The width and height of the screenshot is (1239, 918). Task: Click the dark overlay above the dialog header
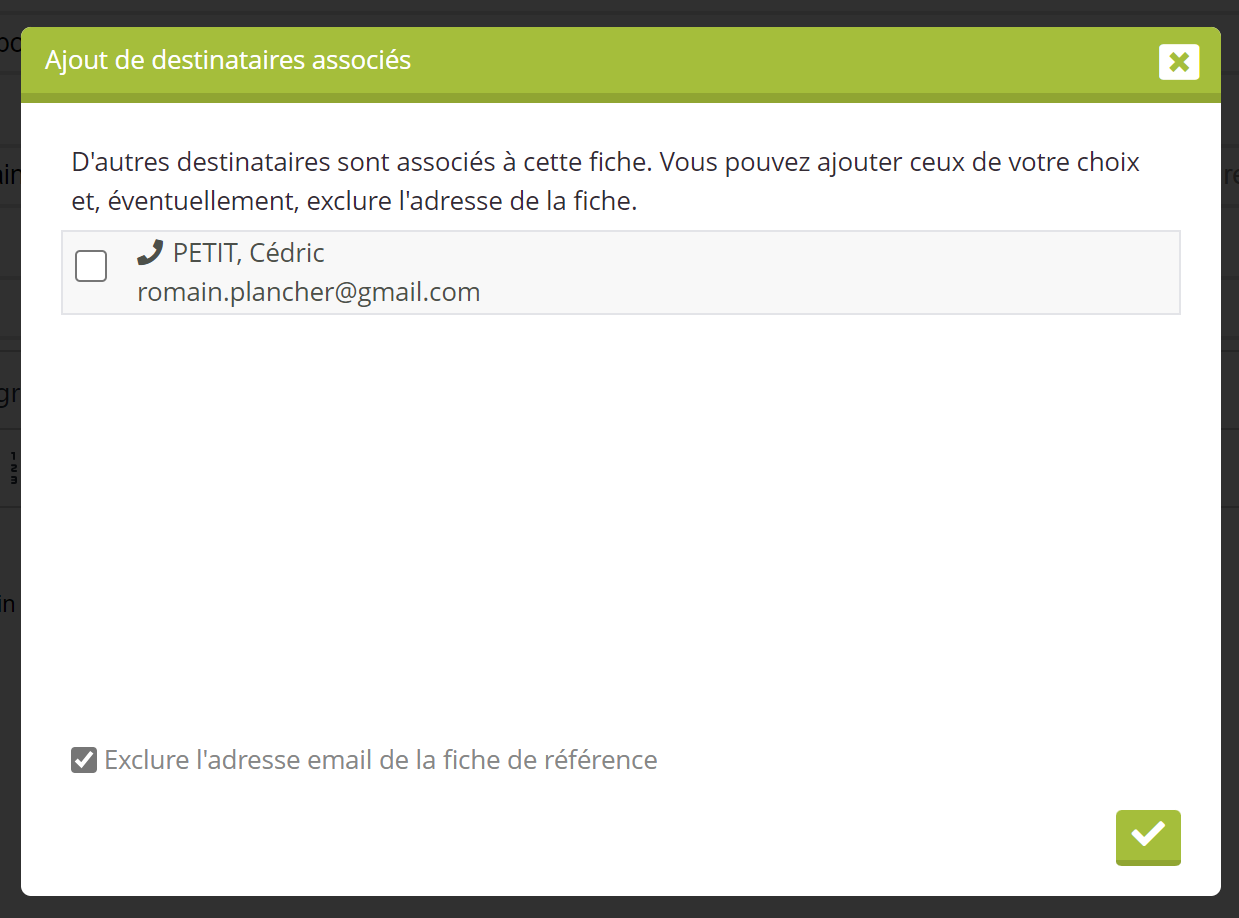point(620,12)
